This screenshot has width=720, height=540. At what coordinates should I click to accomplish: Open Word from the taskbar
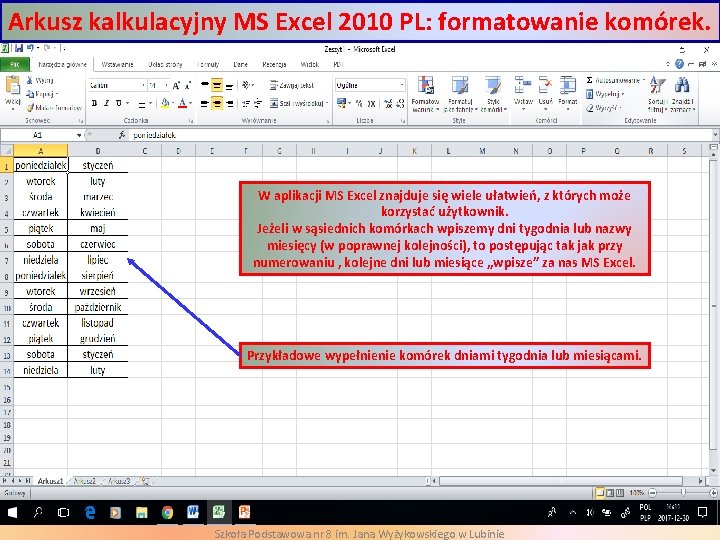(x=193, y=512)
